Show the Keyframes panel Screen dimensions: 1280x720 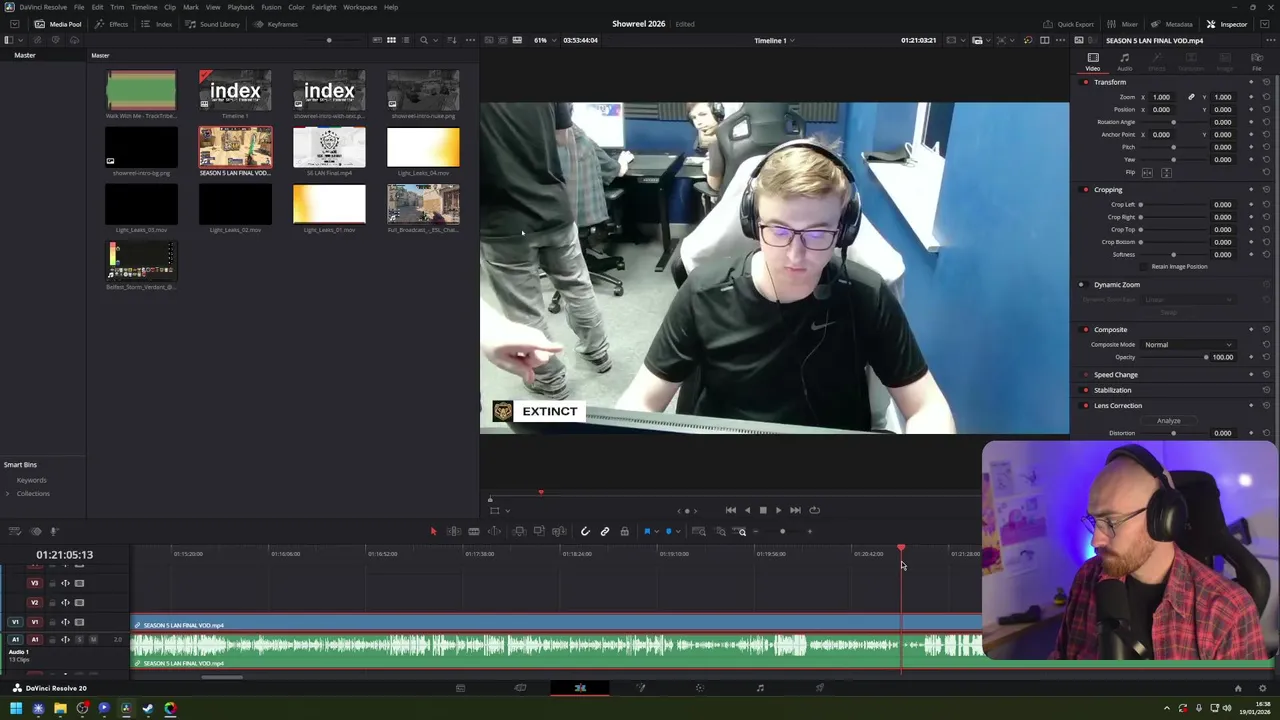click(277, 24)
